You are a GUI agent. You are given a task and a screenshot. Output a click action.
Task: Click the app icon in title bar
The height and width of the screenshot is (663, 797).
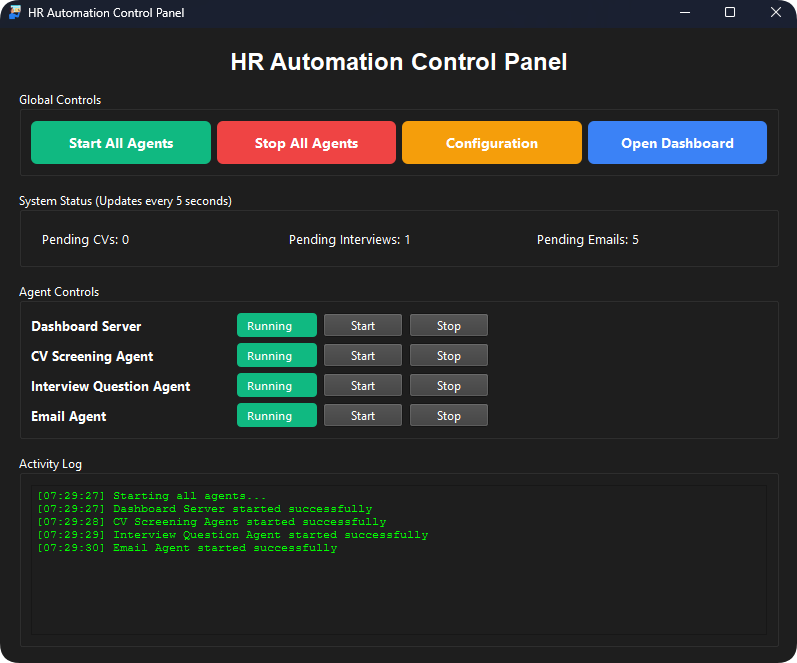15,13
